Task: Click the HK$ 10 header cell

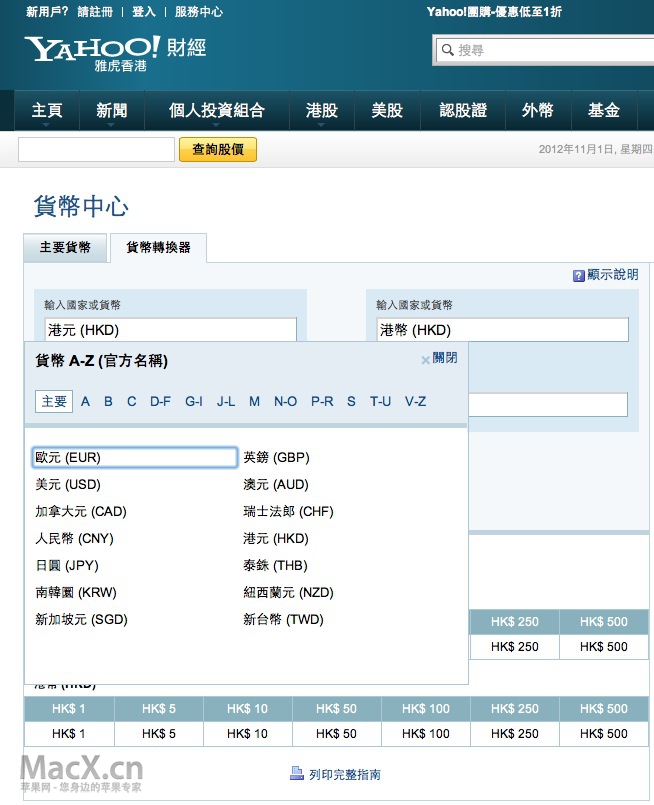Action: [247, 709]
